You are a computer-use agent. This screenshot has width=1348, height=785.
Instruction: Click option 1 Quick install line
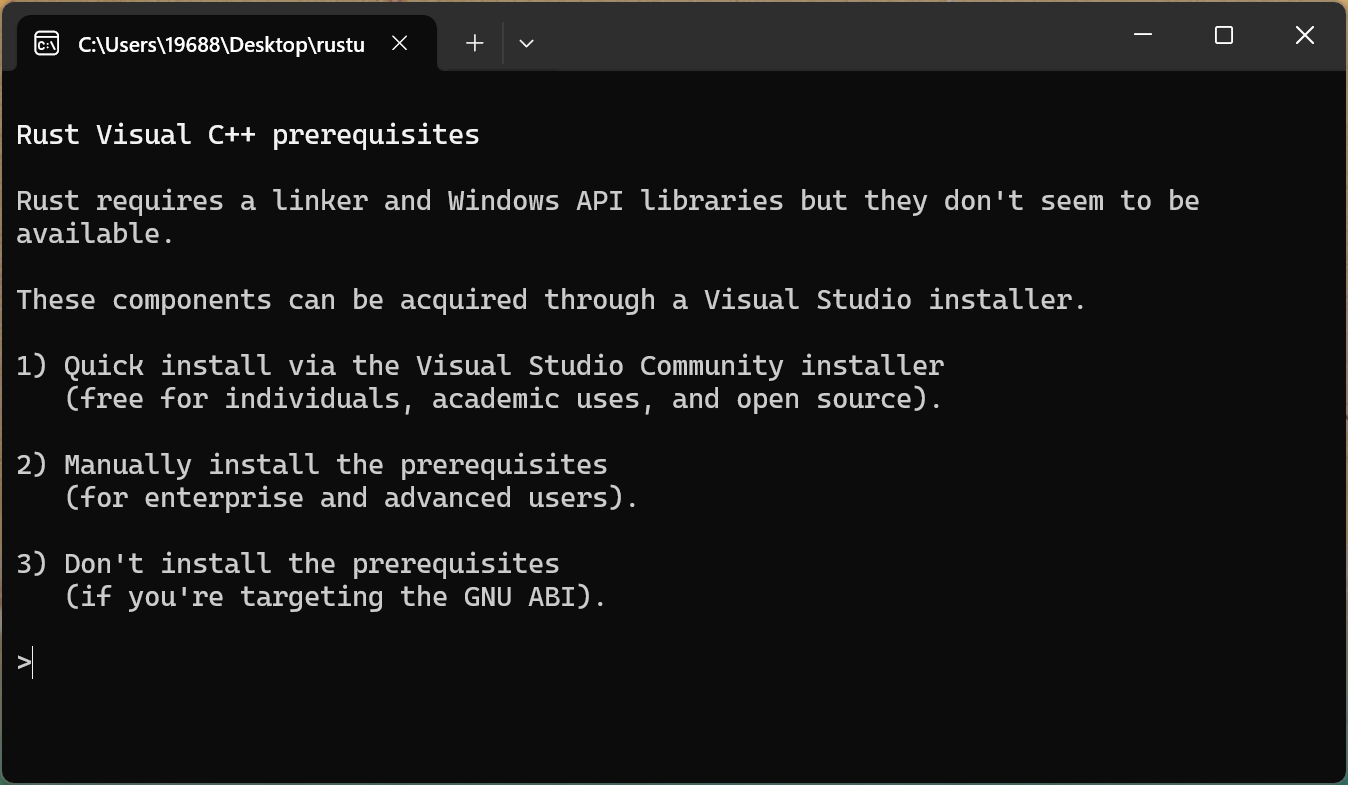pyautogui.click(x=480, y=366)
